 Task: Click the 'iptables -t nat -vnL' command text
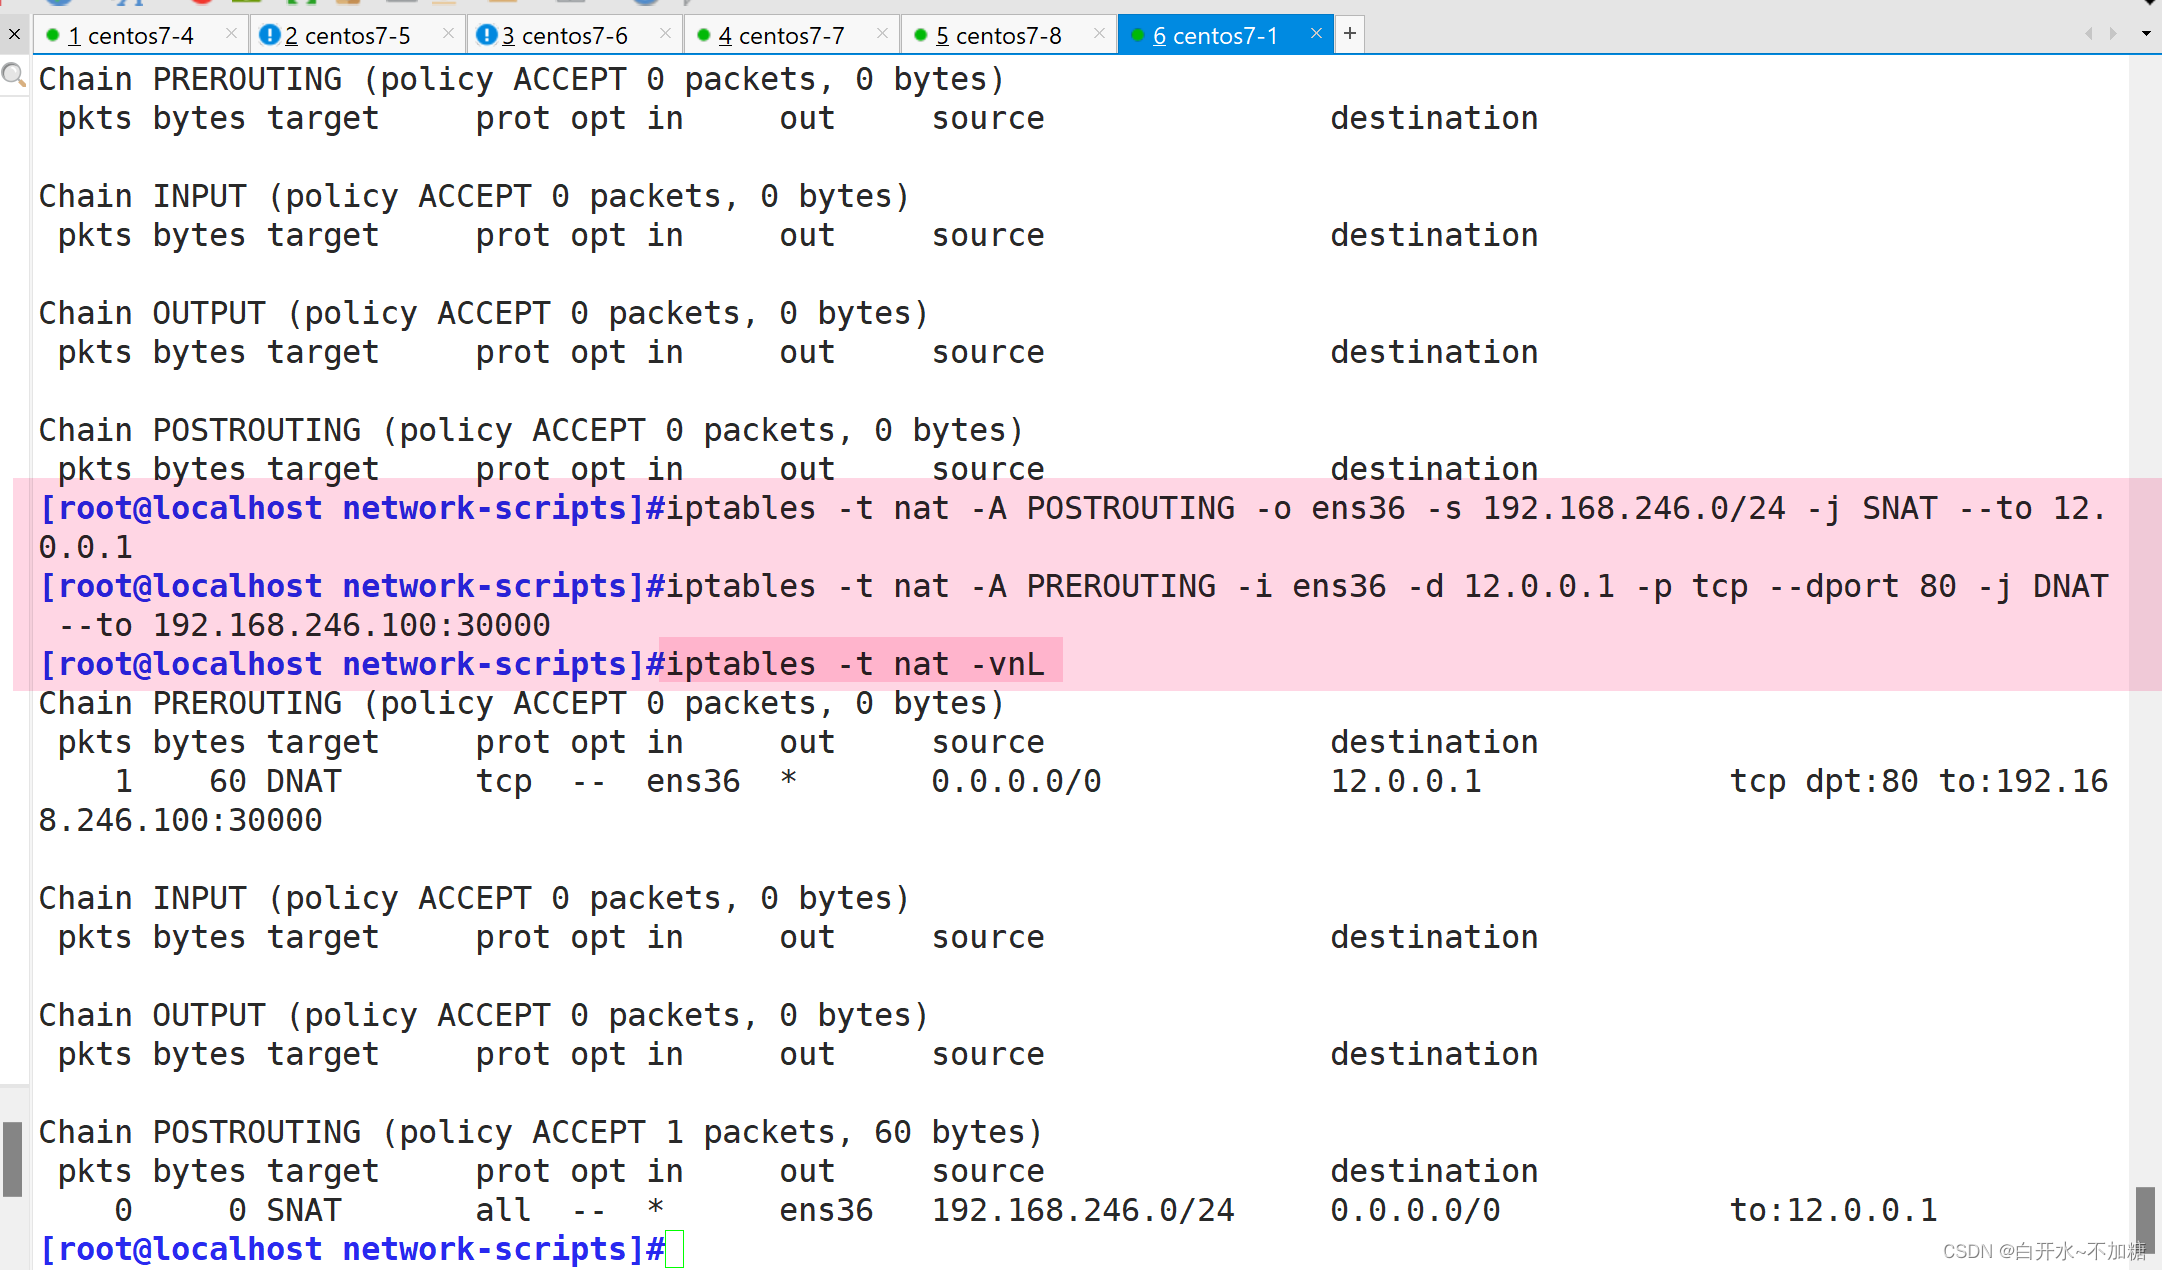[x=855, y=664]
